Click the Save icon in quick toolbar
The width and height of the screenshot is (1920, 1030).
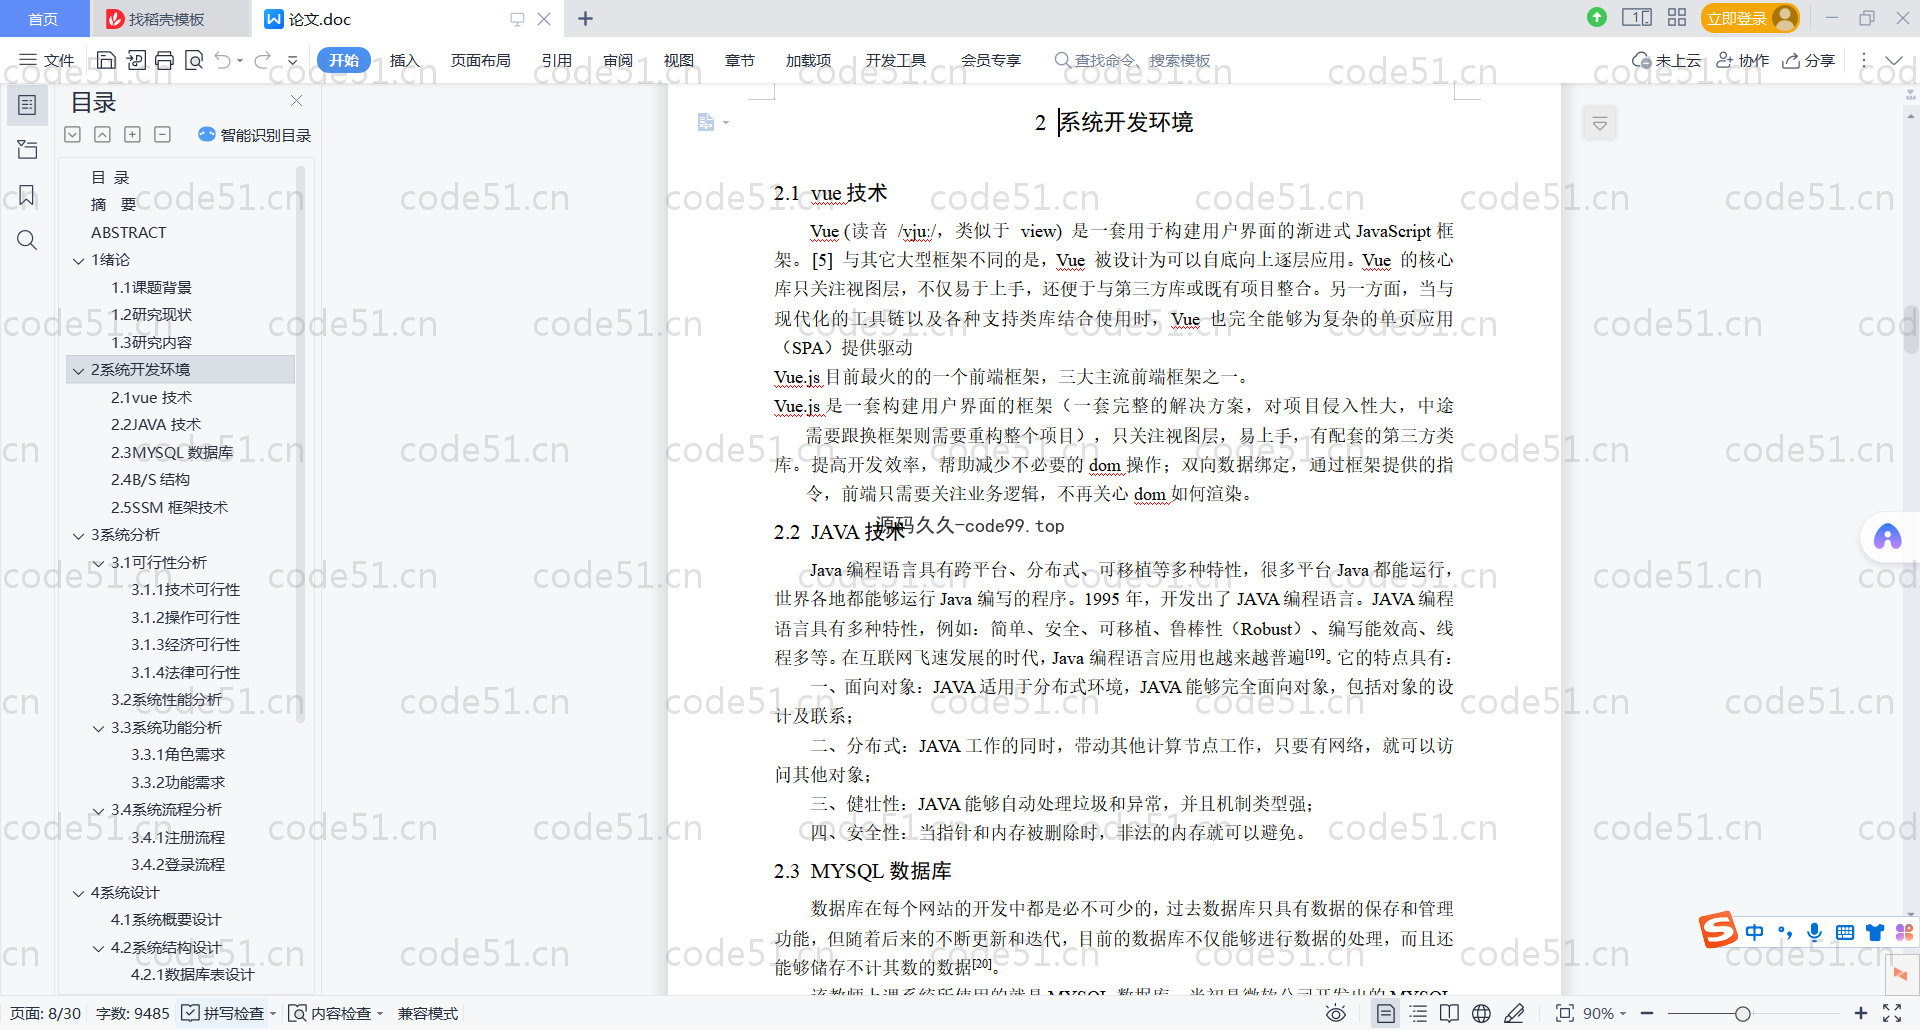(106, 60)
